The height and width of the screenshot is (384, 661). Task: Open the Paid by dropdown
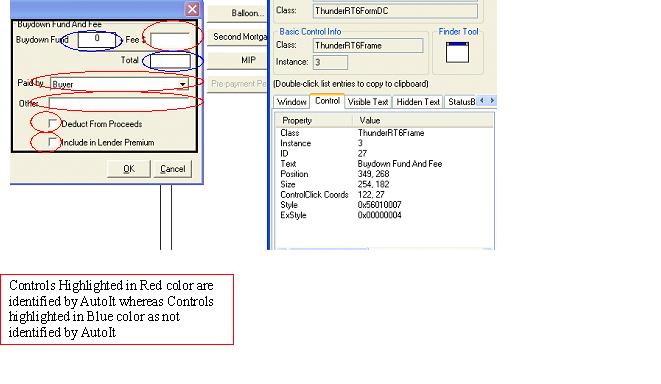click(182, 84)
